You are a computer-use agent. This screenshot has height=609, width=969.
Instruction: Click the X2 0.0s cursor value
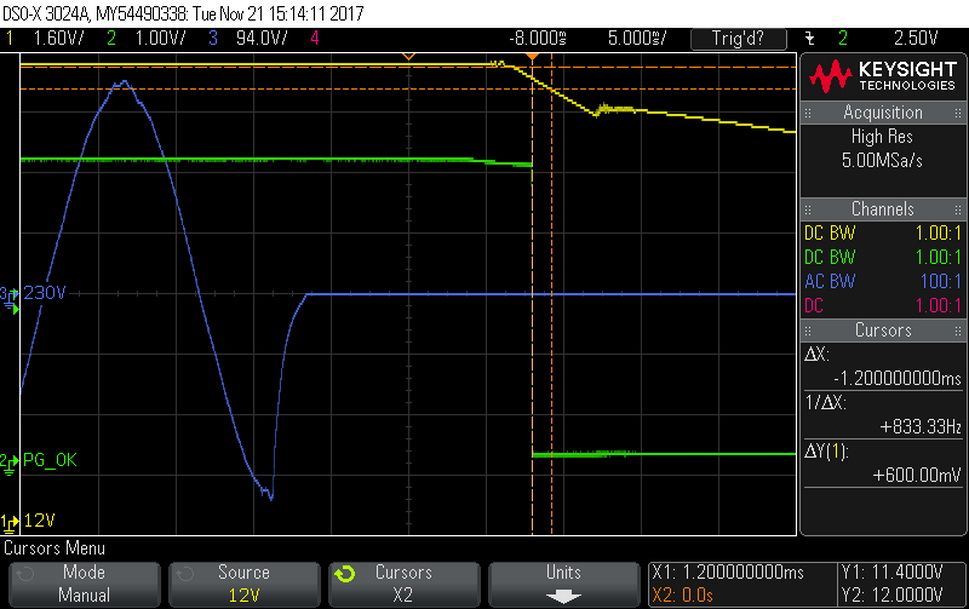point(682,595)
